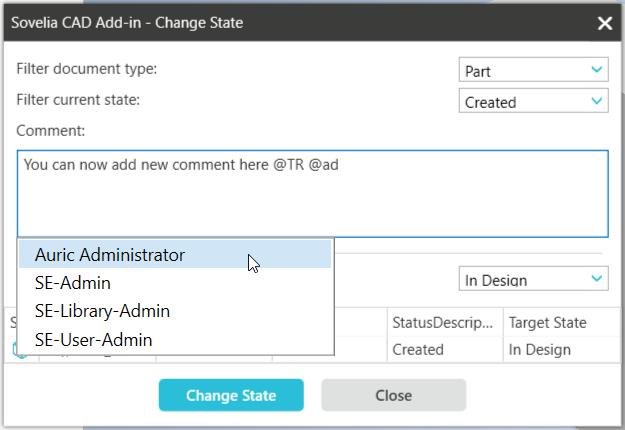Choose SE-Admin from mention suggestions

[x=175, y=283]
